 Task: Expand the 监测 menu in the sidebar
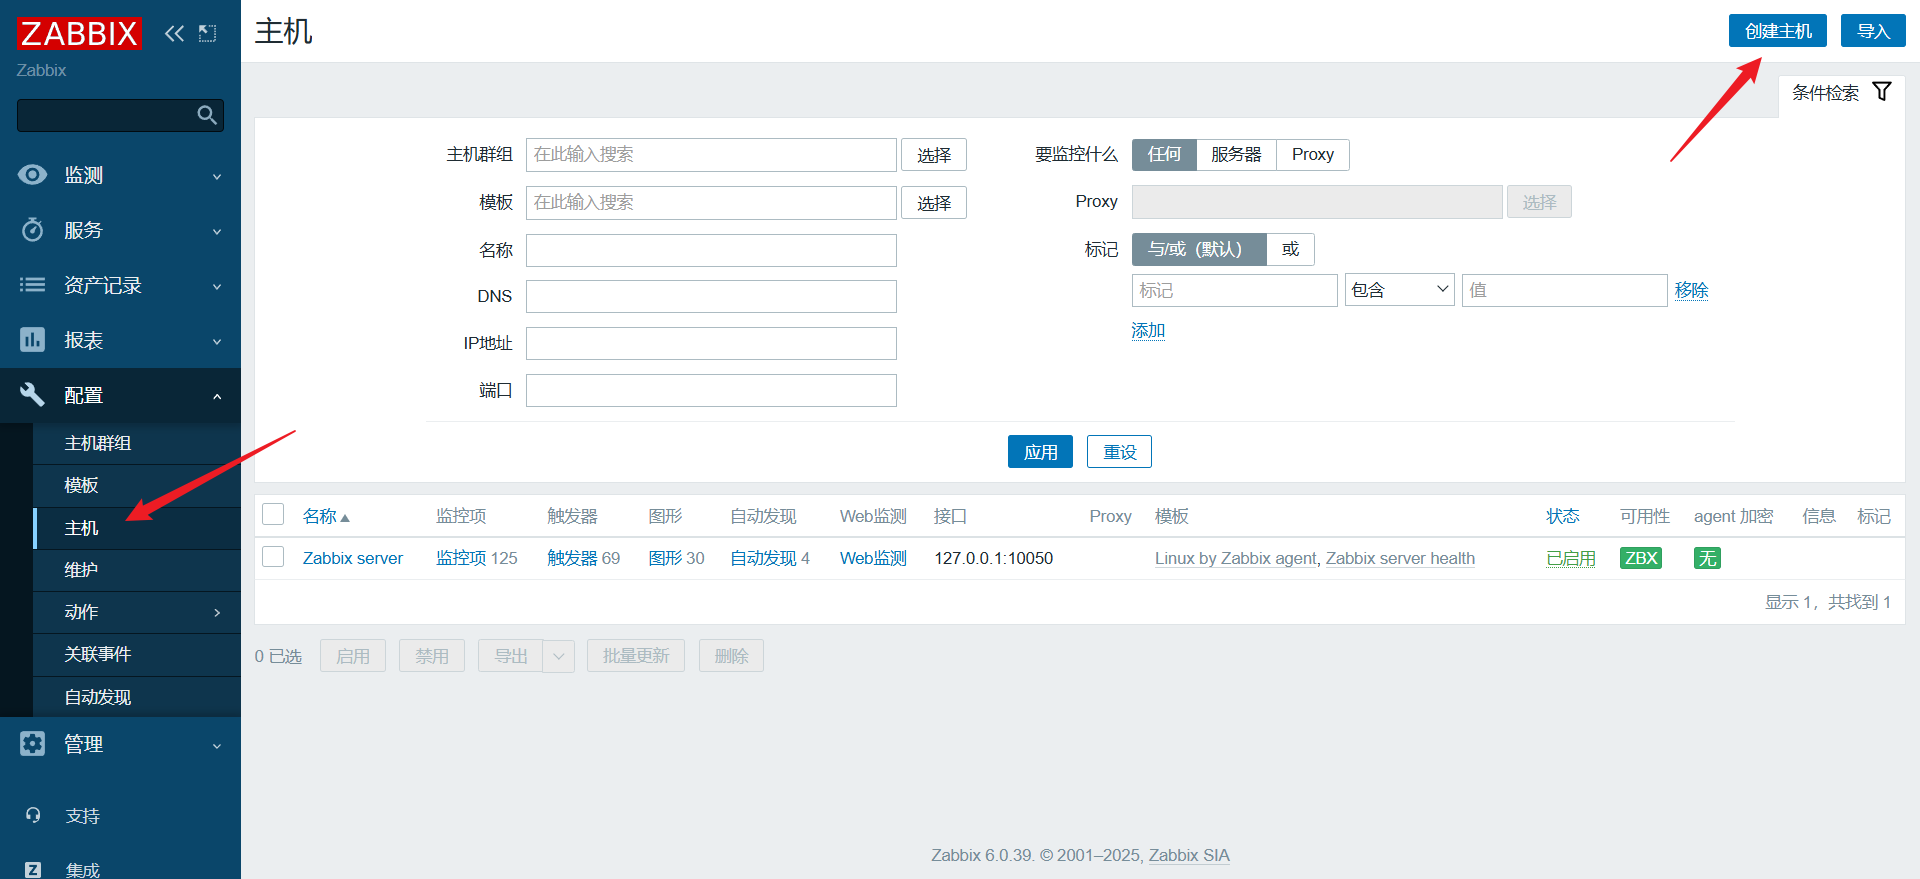pyautogui.click(x=120, y=175)
